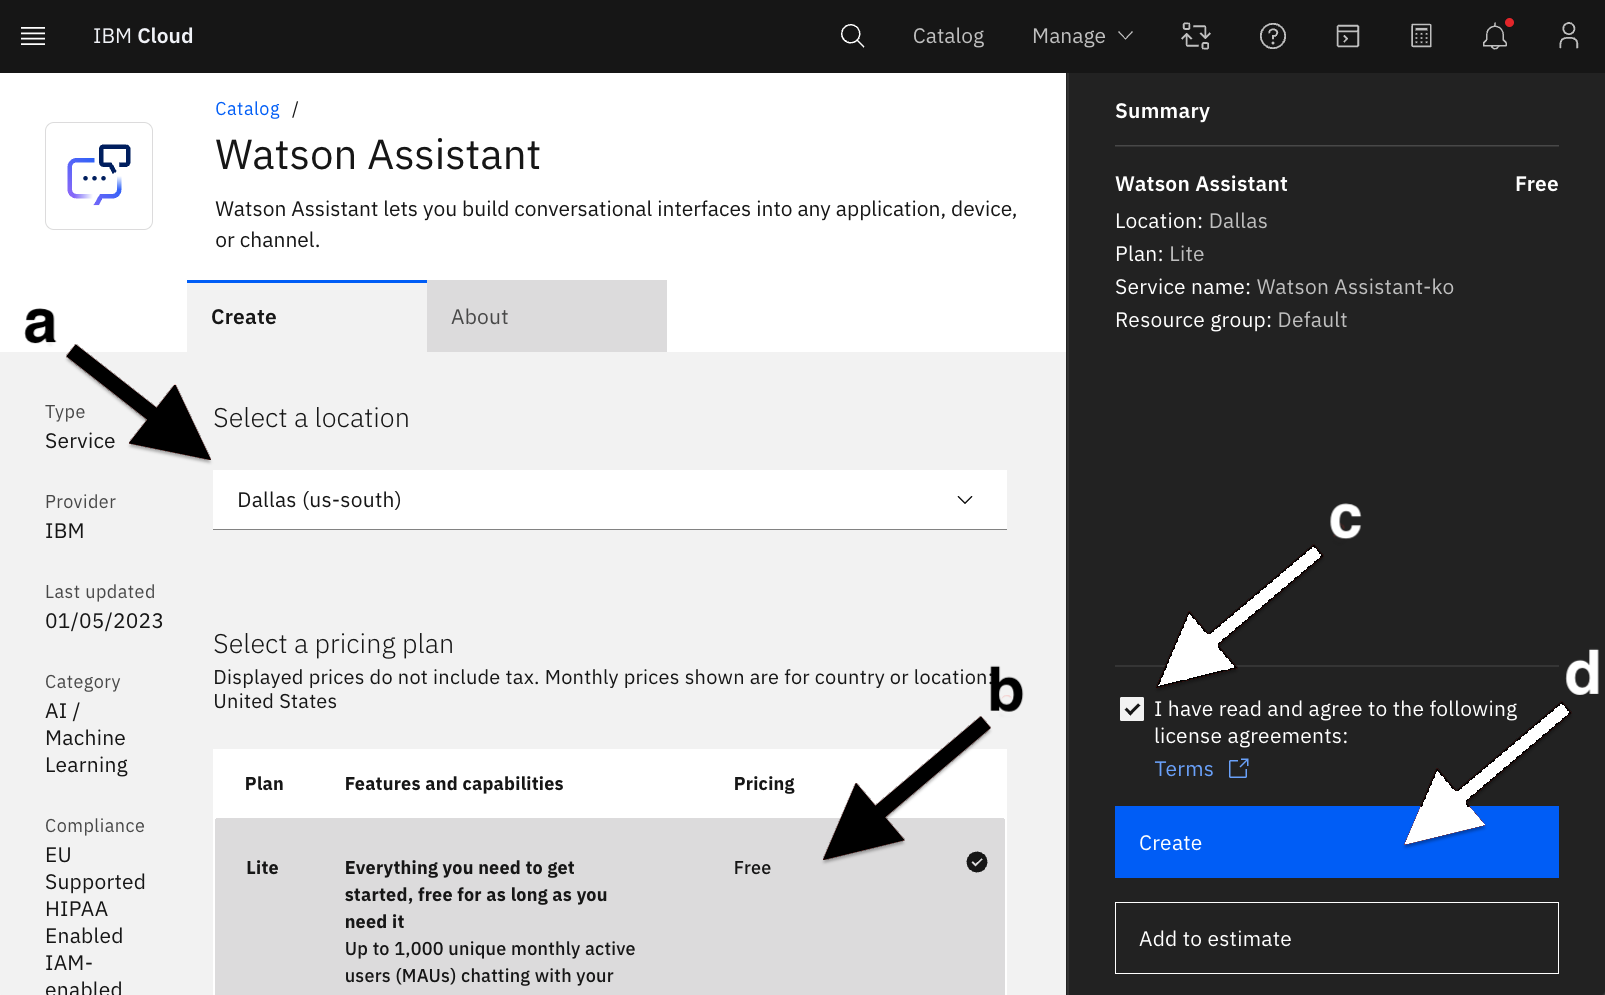Open Catalog in the top navigation
Image resolution: width=1605 pixels, height=995 pixels.
(948, 36)
